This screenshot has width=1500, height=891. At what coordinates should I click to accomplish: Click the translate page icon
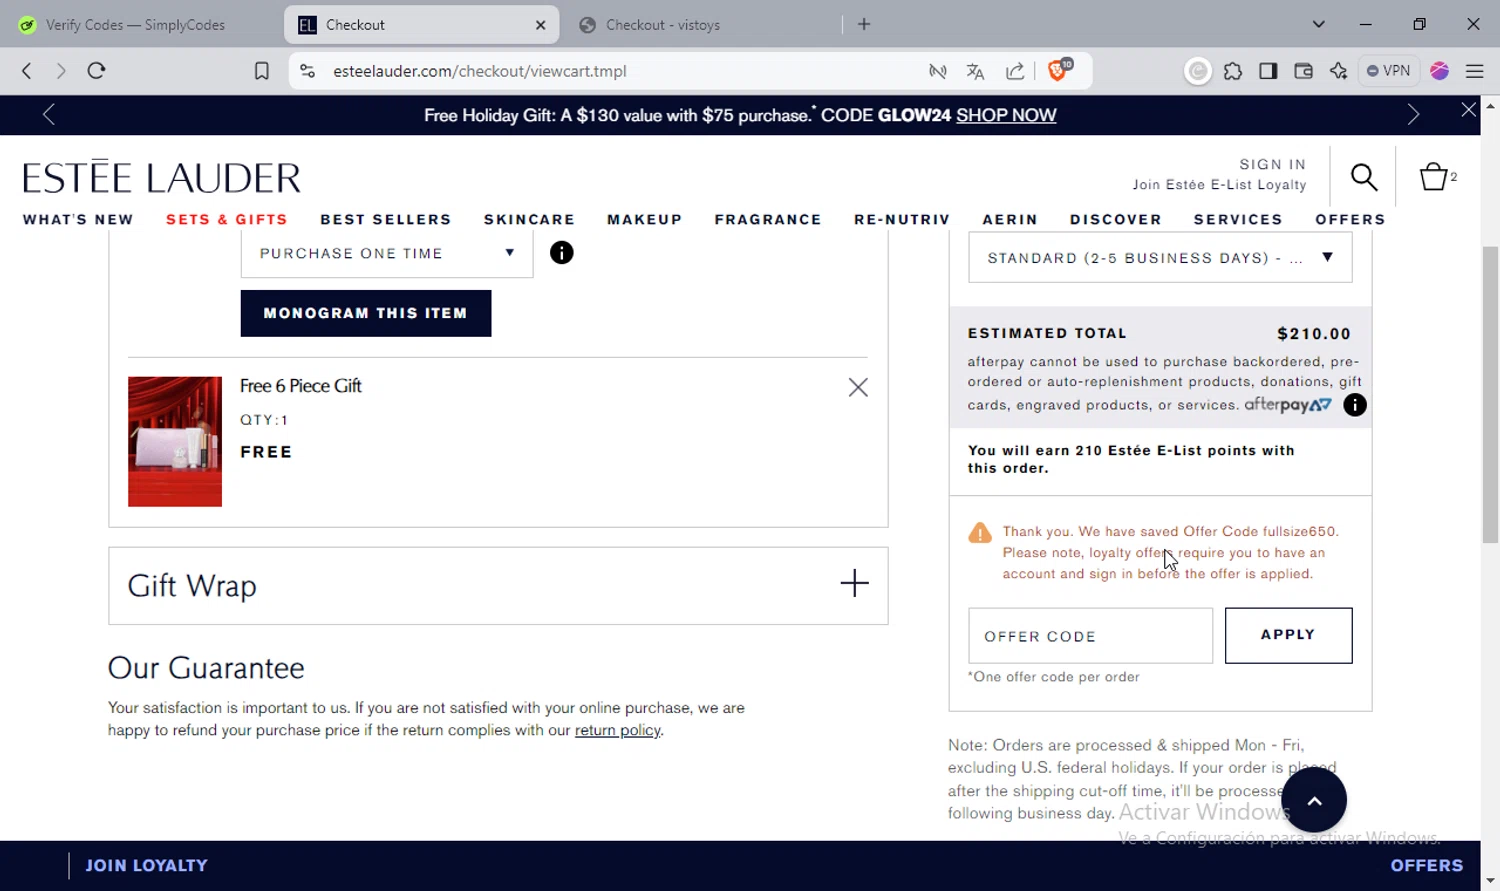(x=976, y=71)
